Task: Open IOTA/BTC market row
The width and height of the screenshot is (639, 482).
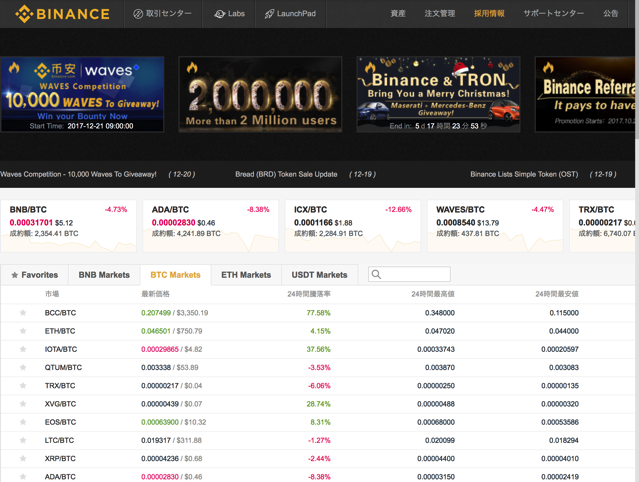Action: [x=317, y=349]
